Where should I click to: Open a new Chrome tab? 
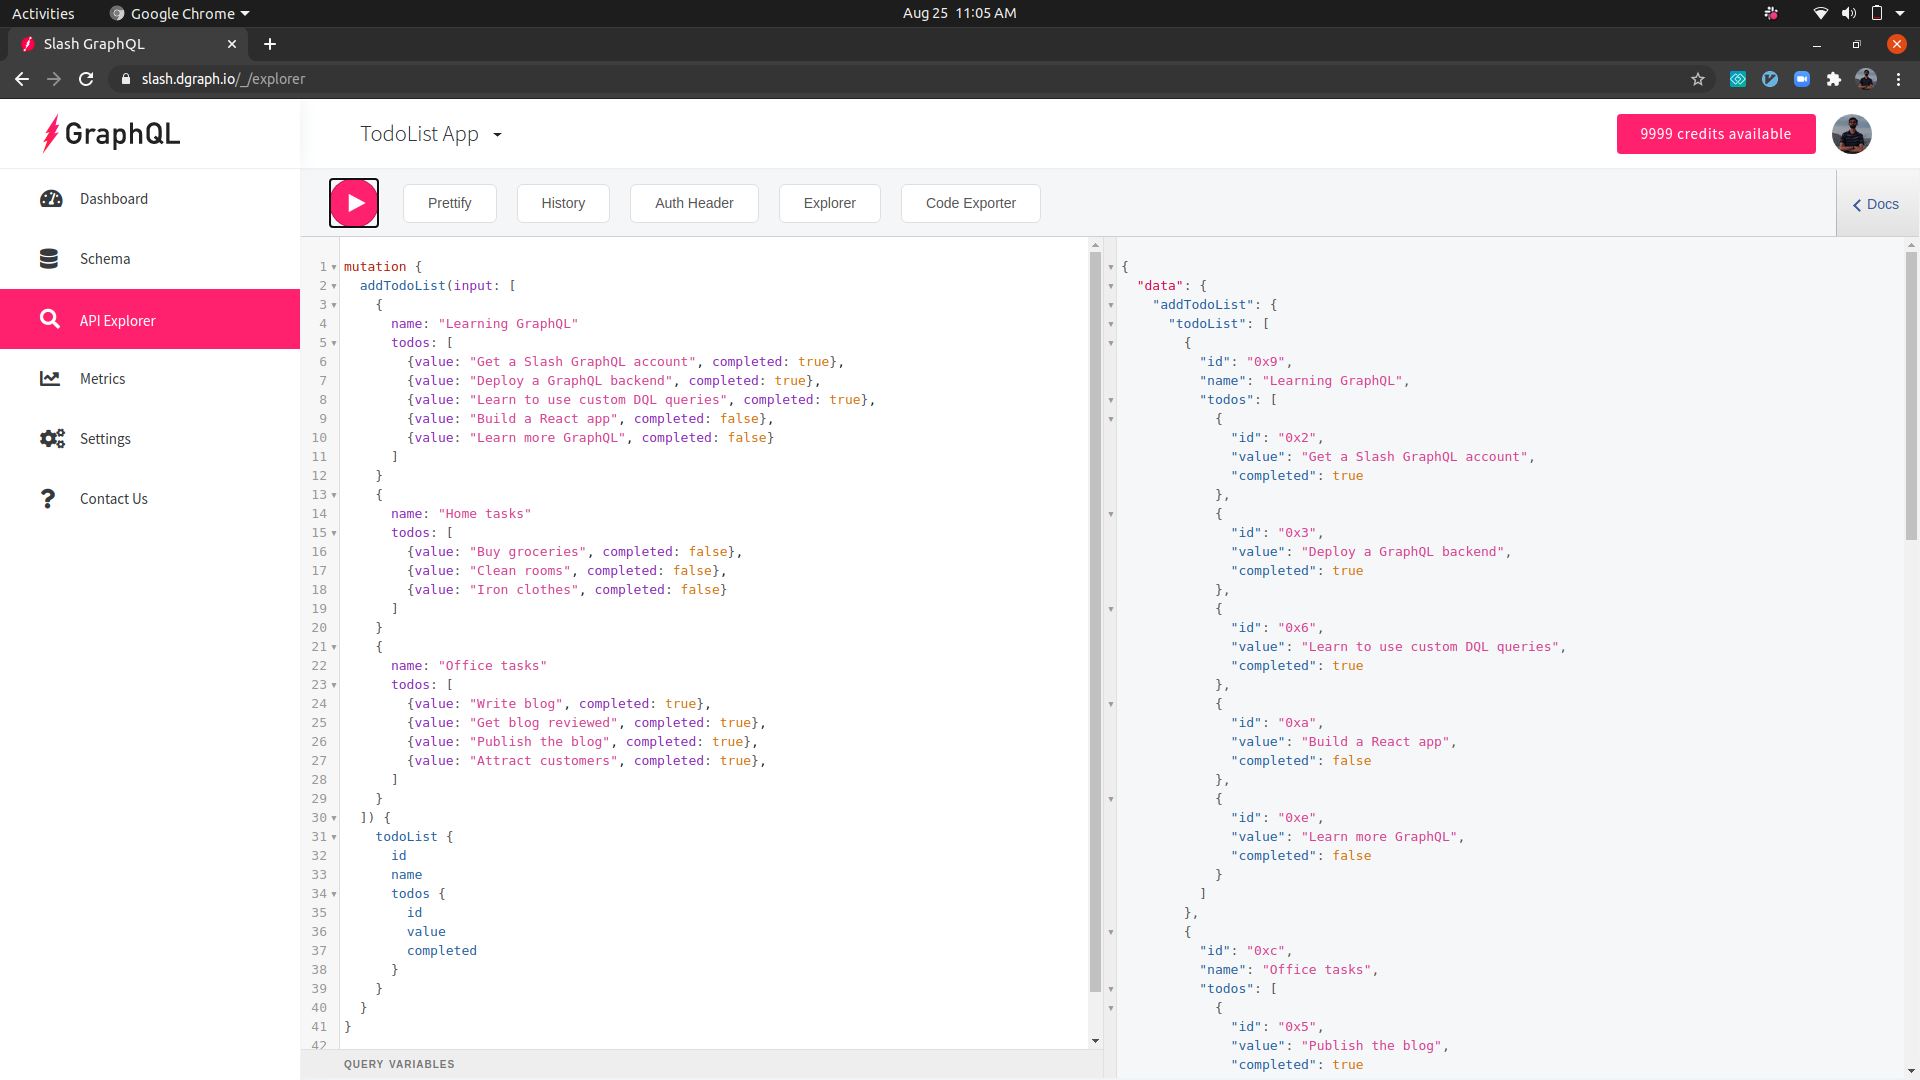[x=270, y=44]
